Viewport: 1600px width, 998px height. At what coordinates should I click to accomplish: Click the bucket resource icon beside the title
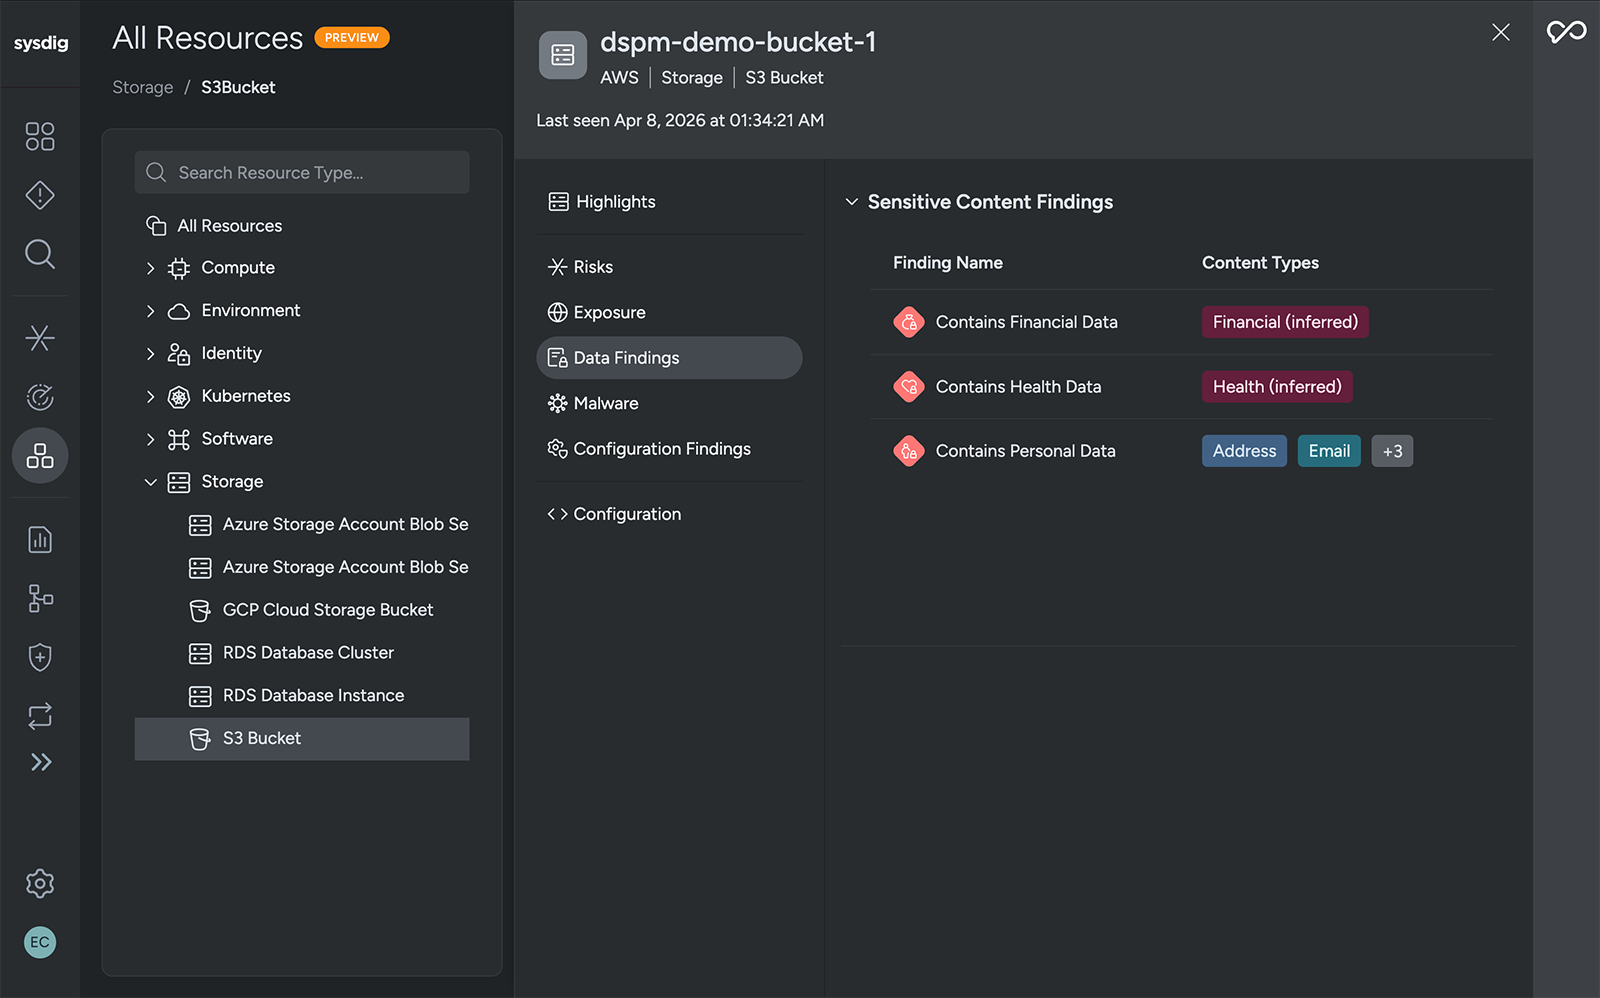click(x=563, y=54)
